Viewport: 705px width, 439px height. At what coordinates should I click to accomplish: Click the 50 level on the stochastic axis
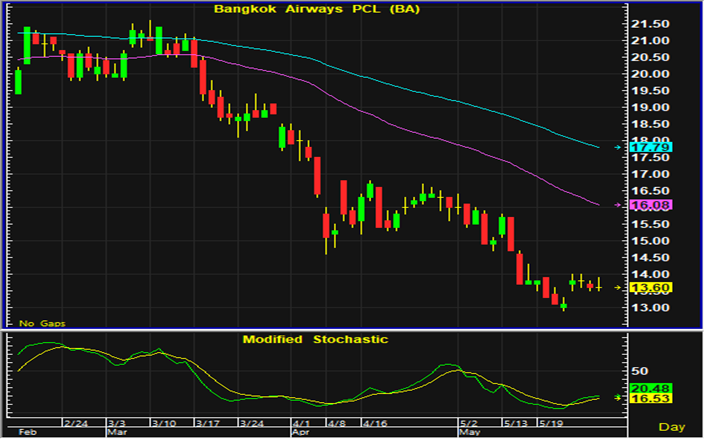(x=639, y=371)
